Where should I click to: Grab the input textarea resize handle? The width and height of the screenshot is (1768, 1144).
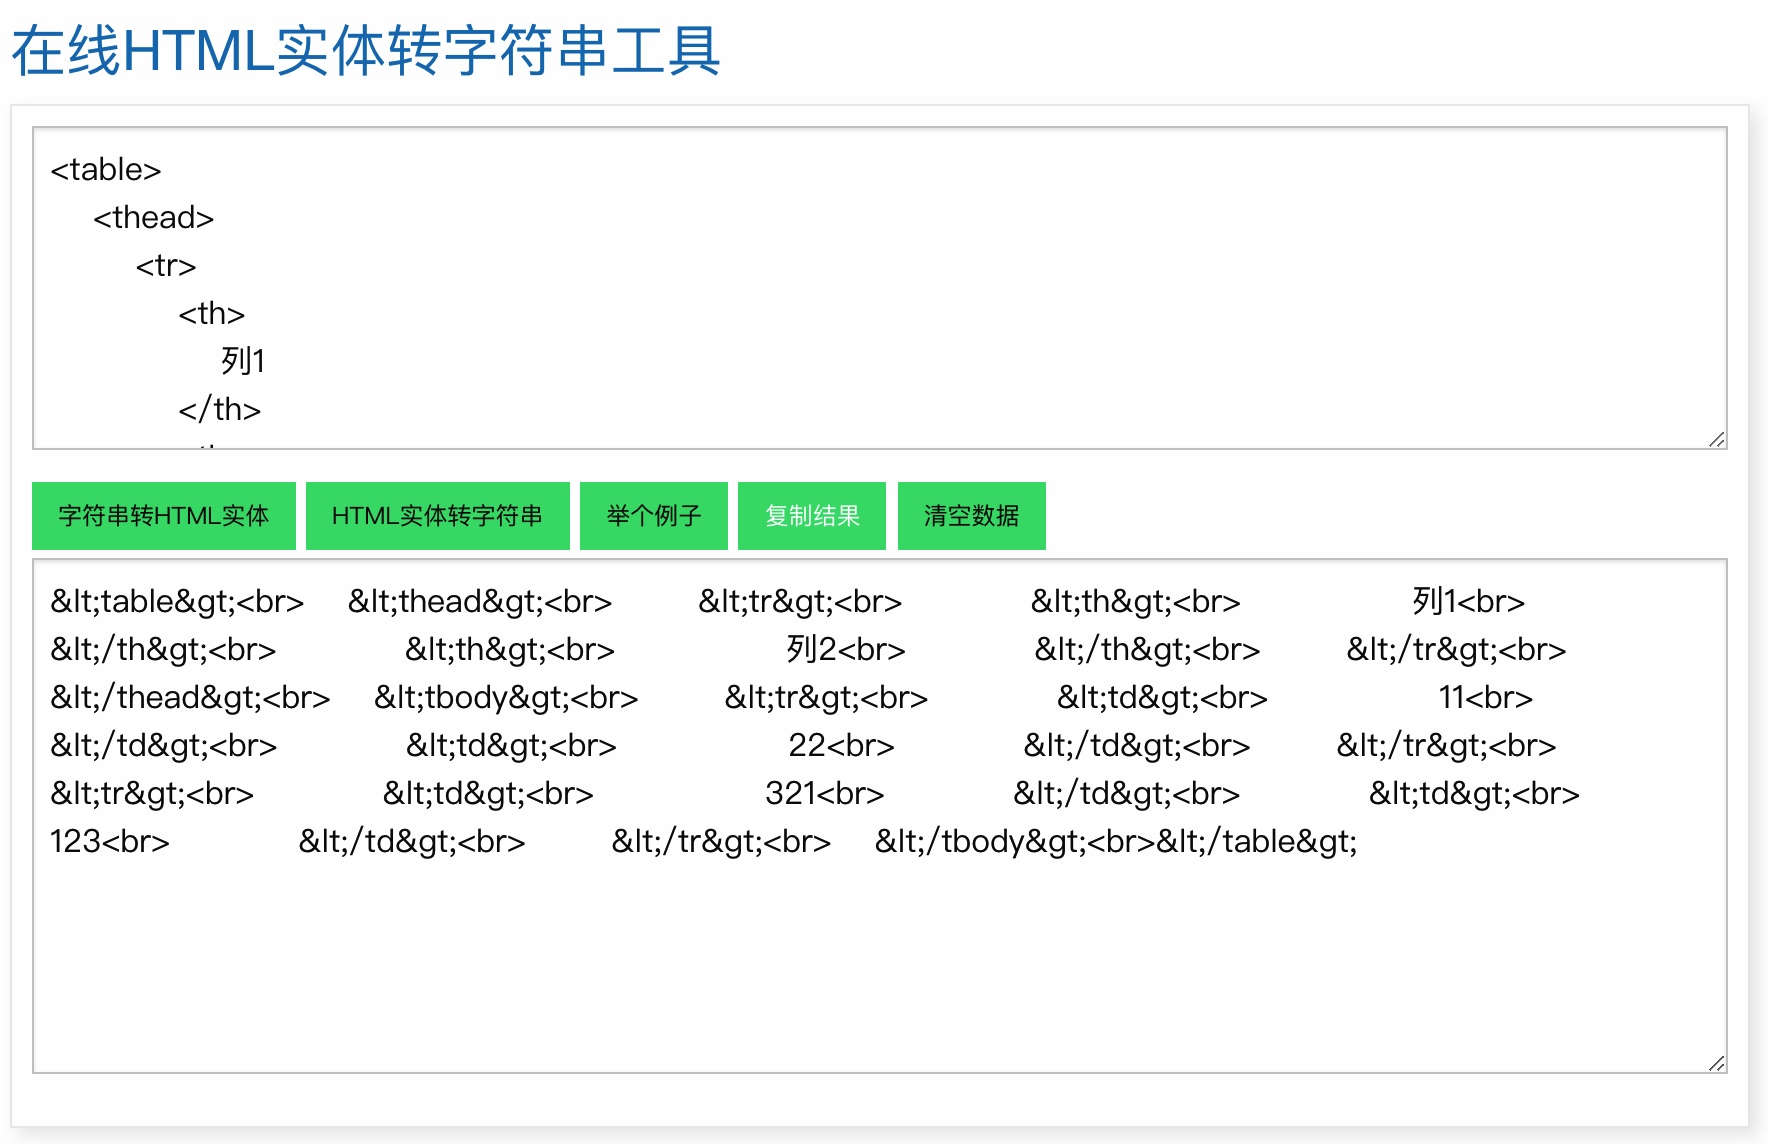[1717, 439]
